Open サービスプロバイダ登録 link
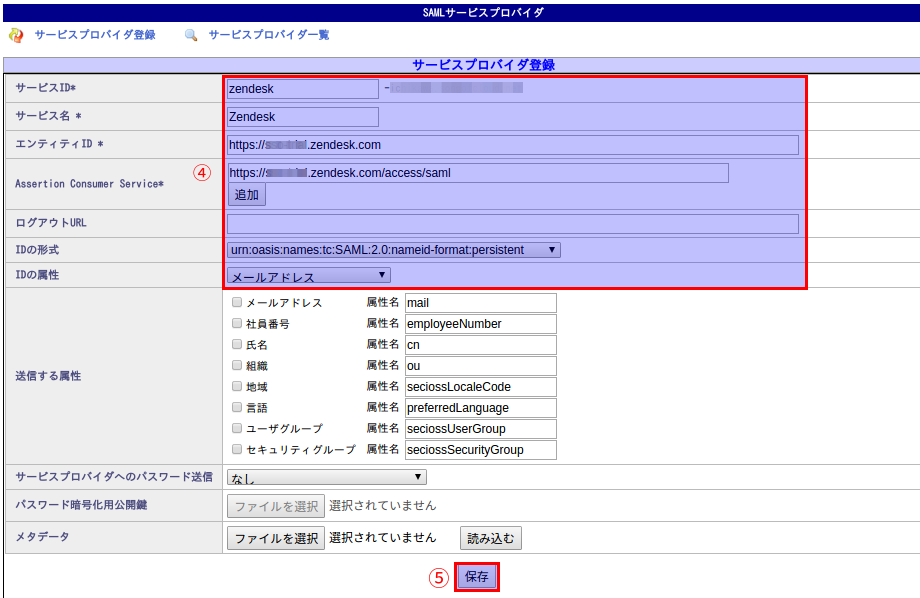The height and width of the screenshot is (598, 920). click(95, 35)
